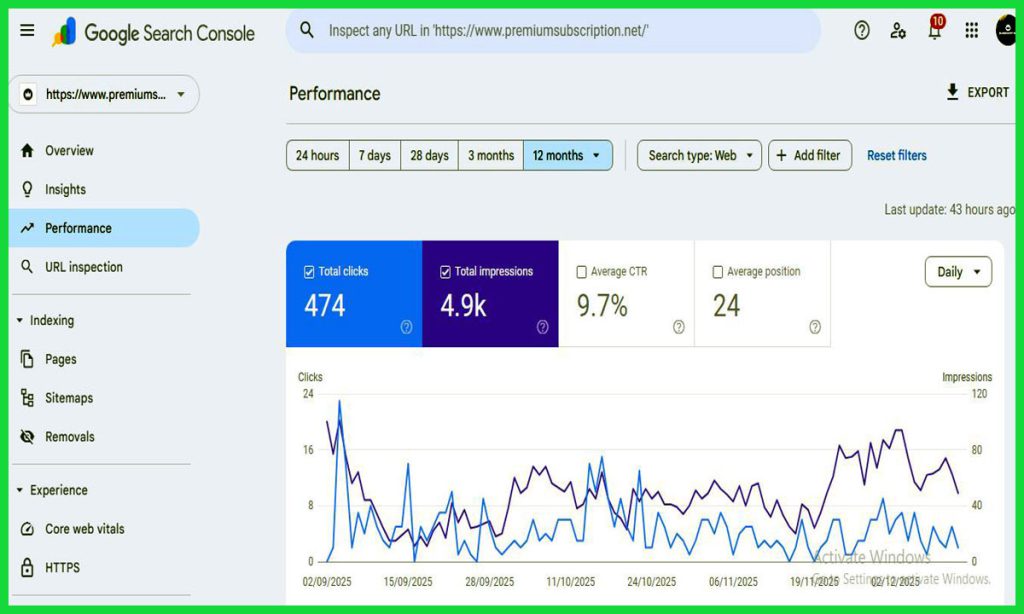The image size is (1024, 614).
Task: Open the notifications bell
Action: click(934, 31)
